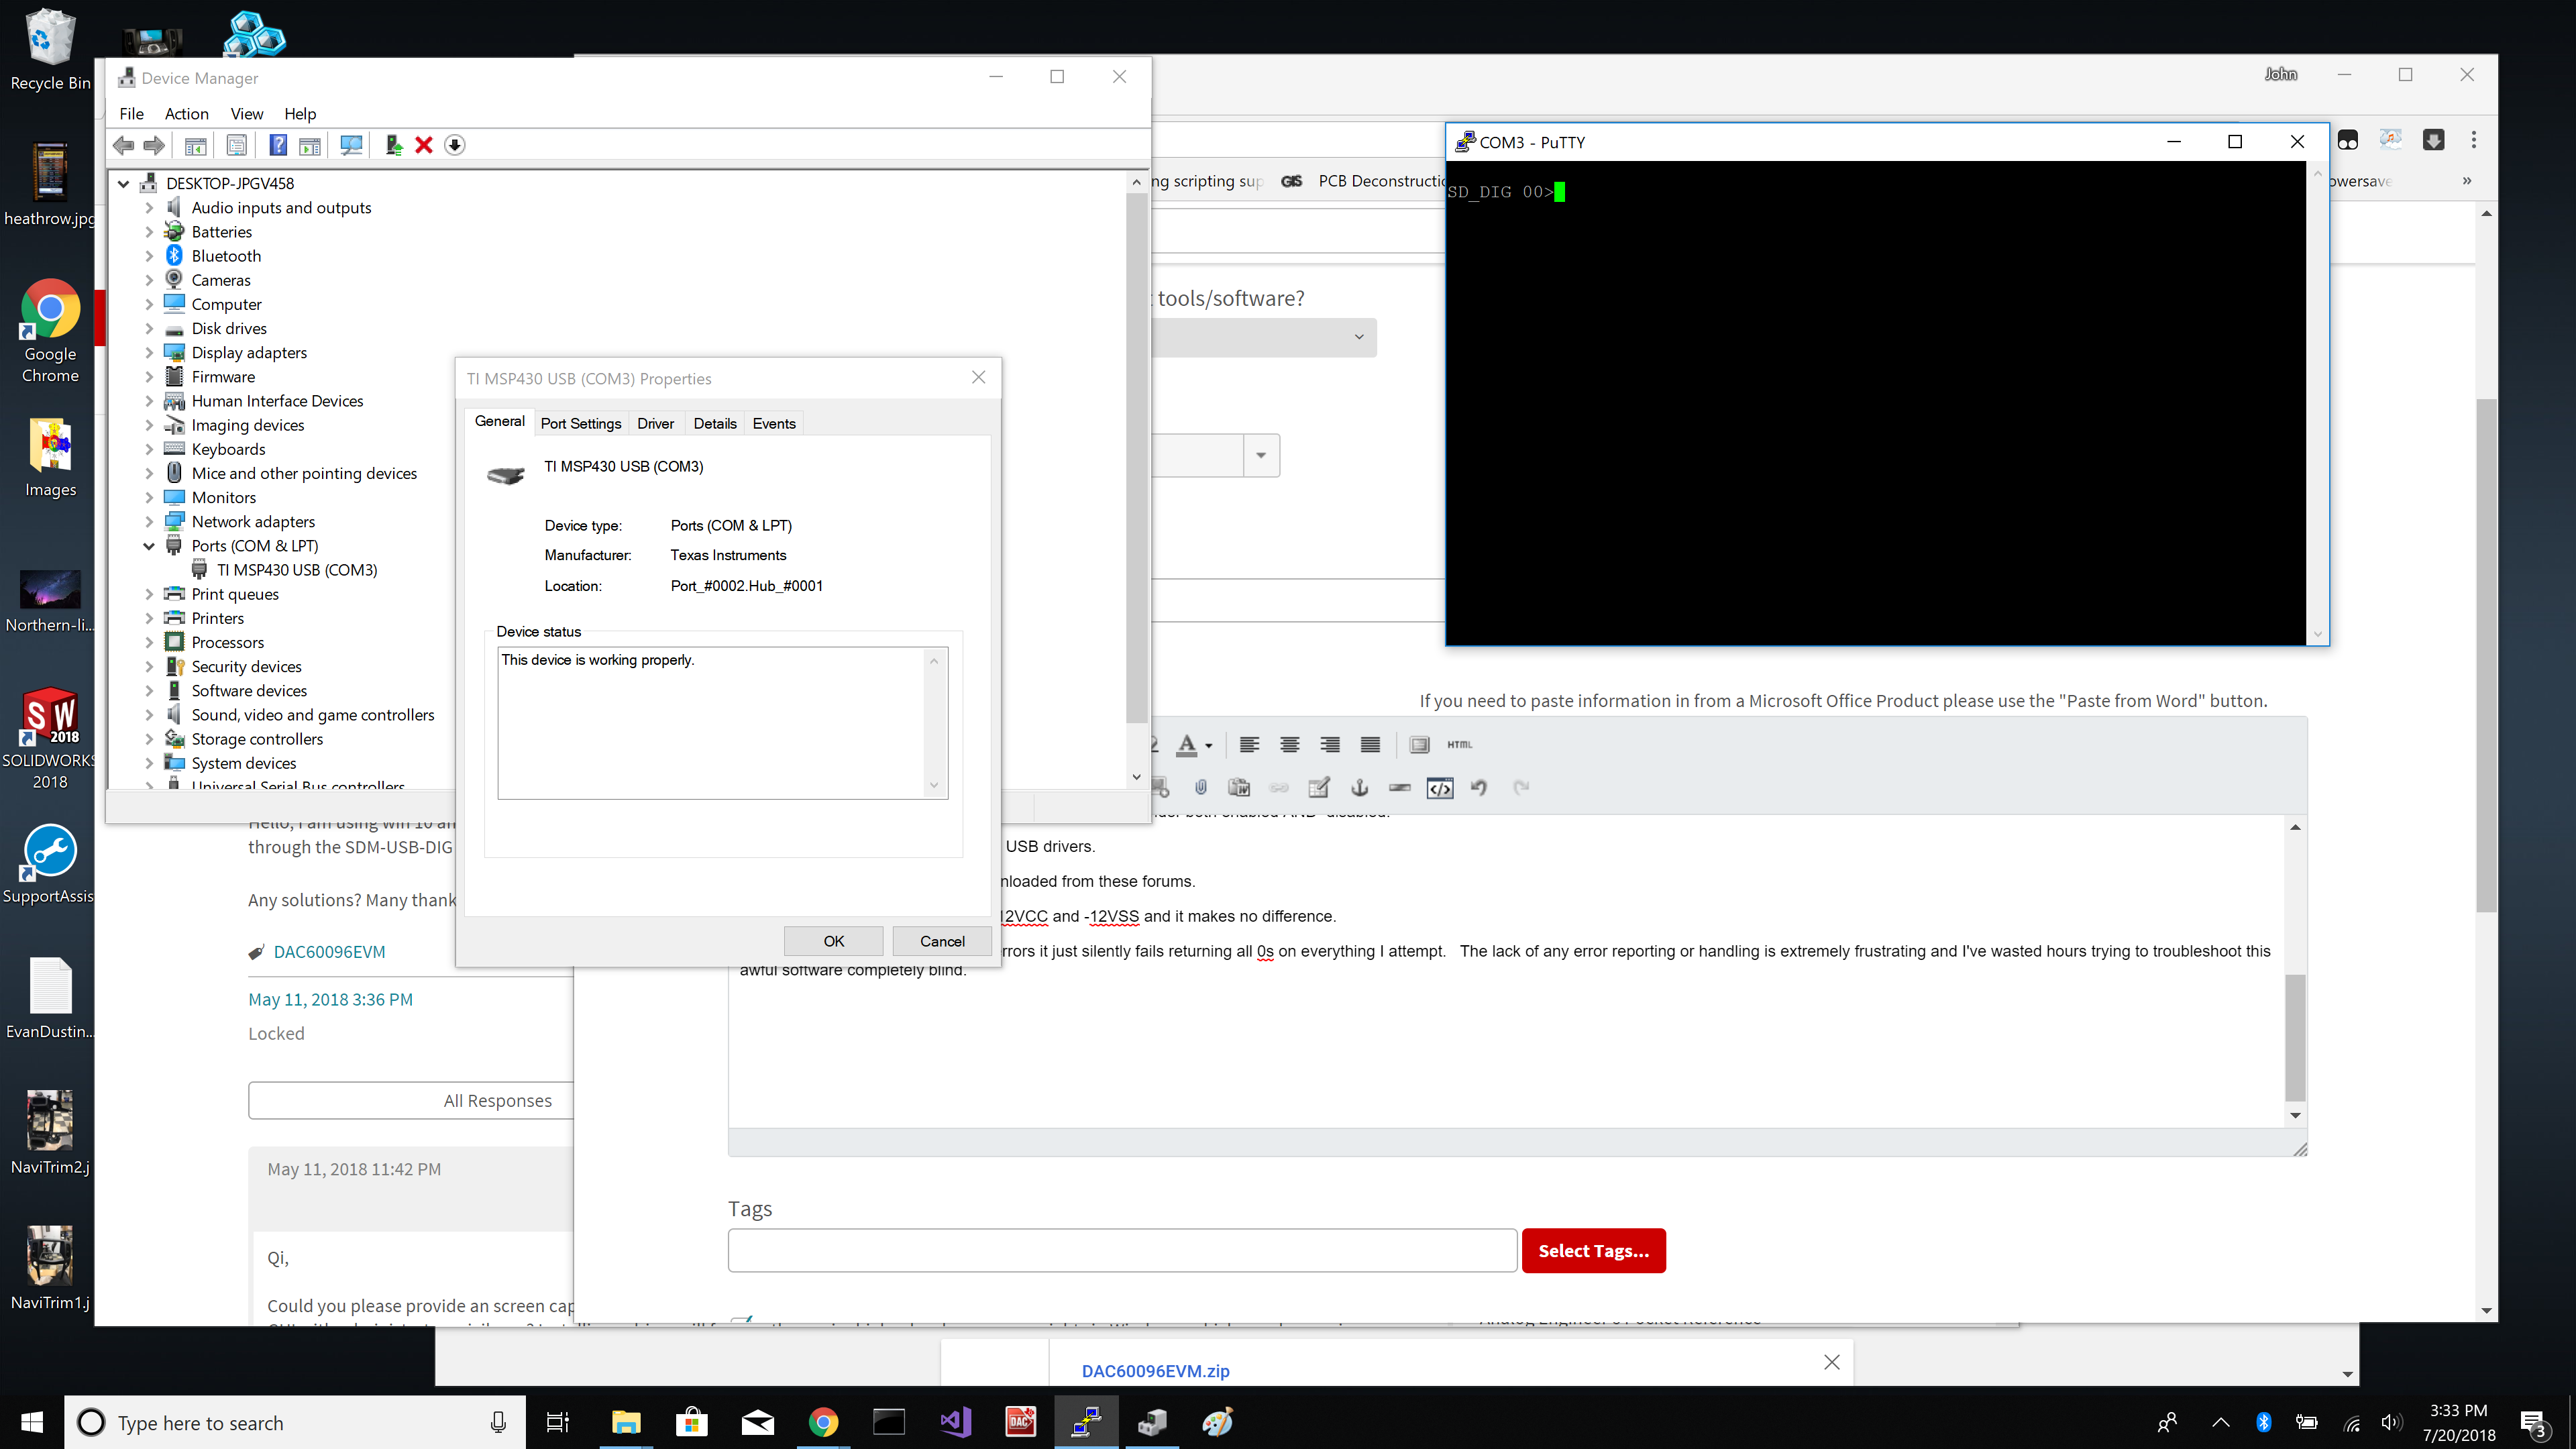Open Properties icon in Device Manager toolbar
Viewport: 2576px width, 1449px height.
point(237,145)
